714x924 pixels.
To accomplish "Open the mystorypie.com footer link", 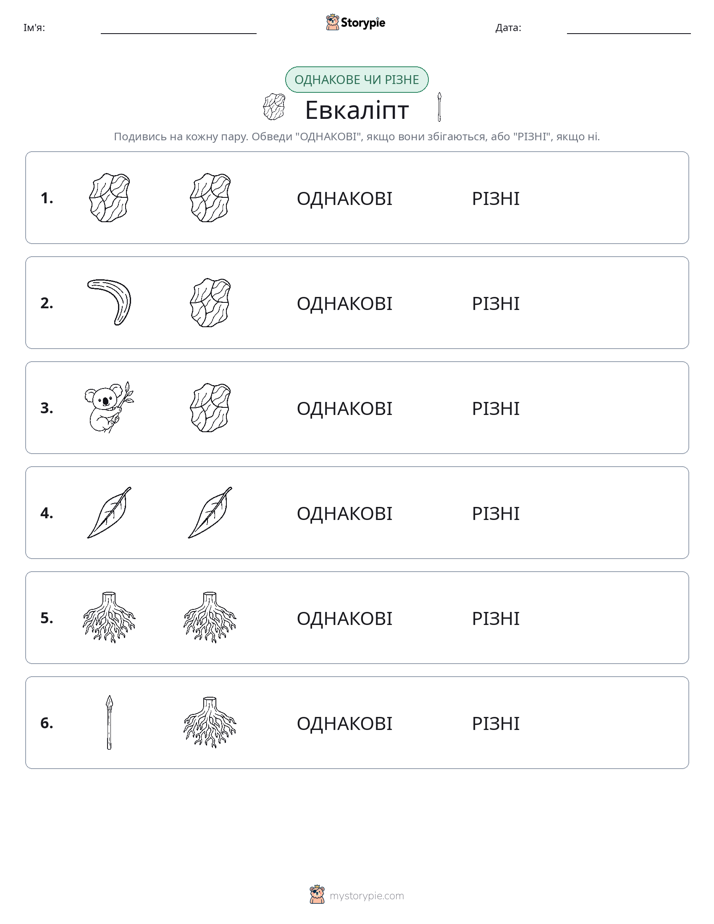I will click(x=366, y=896).
